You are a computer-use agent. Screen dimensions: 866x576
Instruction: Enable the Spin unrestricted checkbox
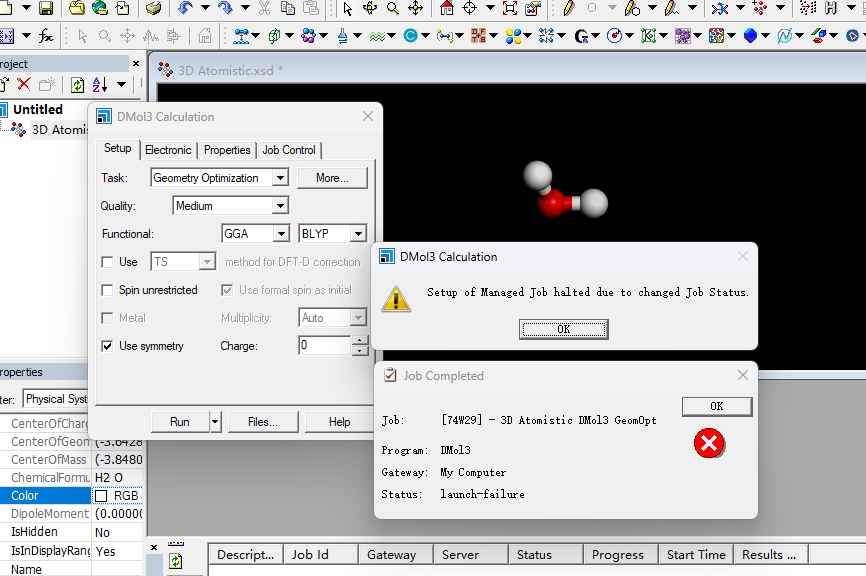click(107, 290)
